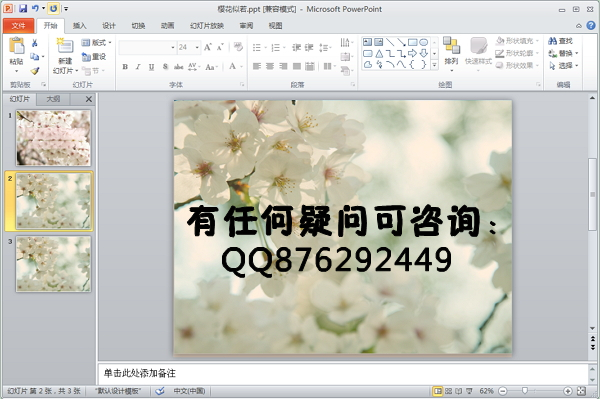600x399 pixels.
Task: Open 选择 Select dropdown
Action: pyautogui.click(x=563, y=65)
